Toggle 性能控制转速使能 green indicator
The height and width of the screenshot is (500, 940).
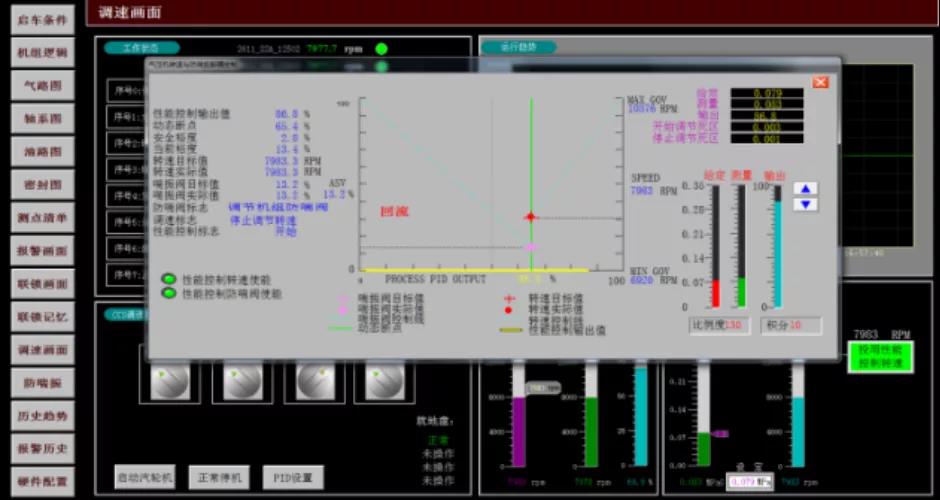pos(169,280)
